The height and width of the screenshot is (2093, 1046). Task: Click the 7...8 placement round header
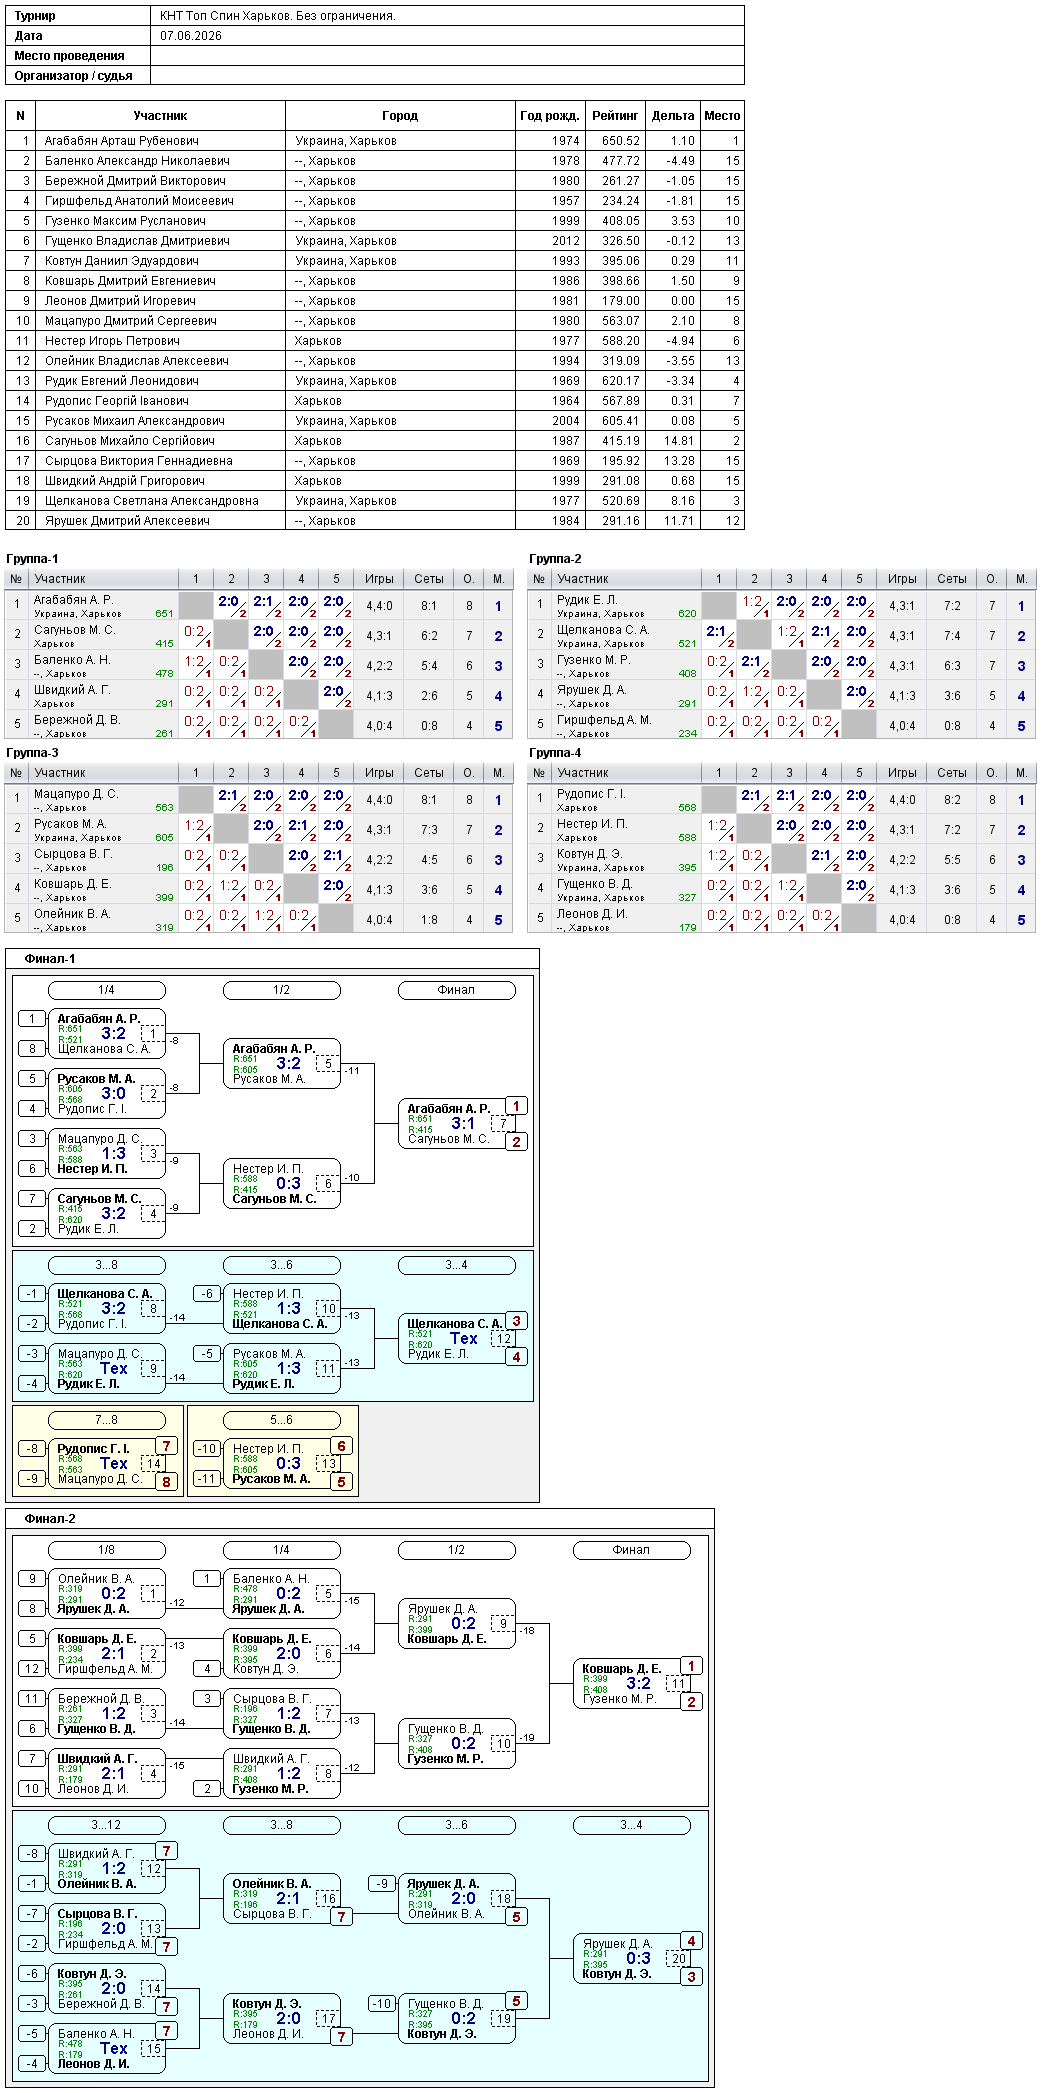tap(106, 1420)
